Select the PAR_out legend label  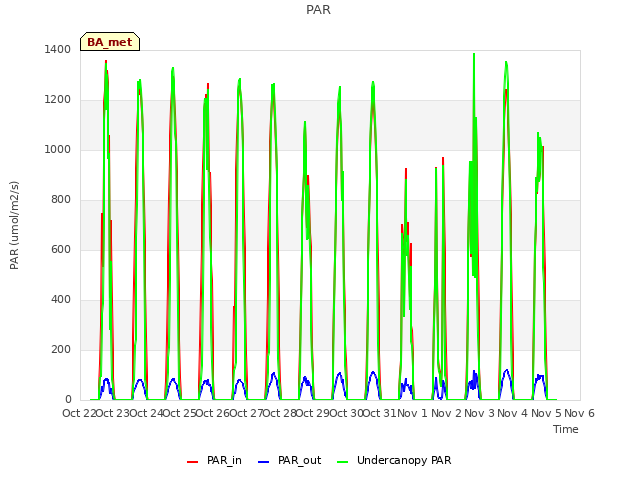coord(300,460)
